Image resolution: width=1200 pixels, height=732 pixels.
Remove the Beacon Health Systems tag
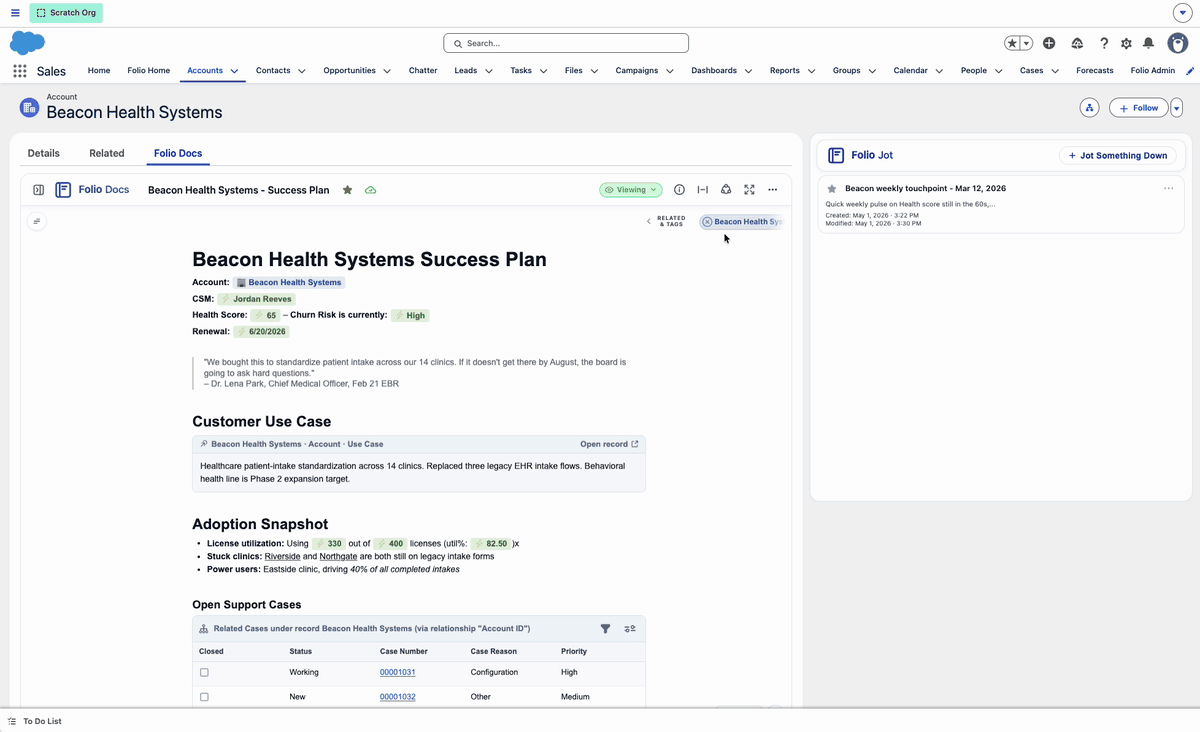click(707, 222)
